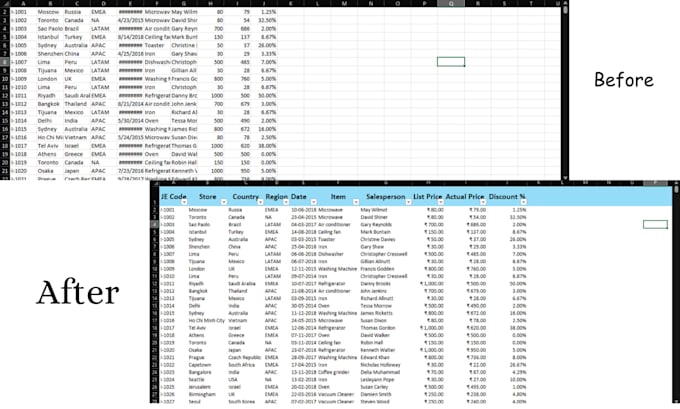Open the Date column filter dropdown
Image resolution: width=680 pixels, height=409 pixels.
[x=314, y=202]
